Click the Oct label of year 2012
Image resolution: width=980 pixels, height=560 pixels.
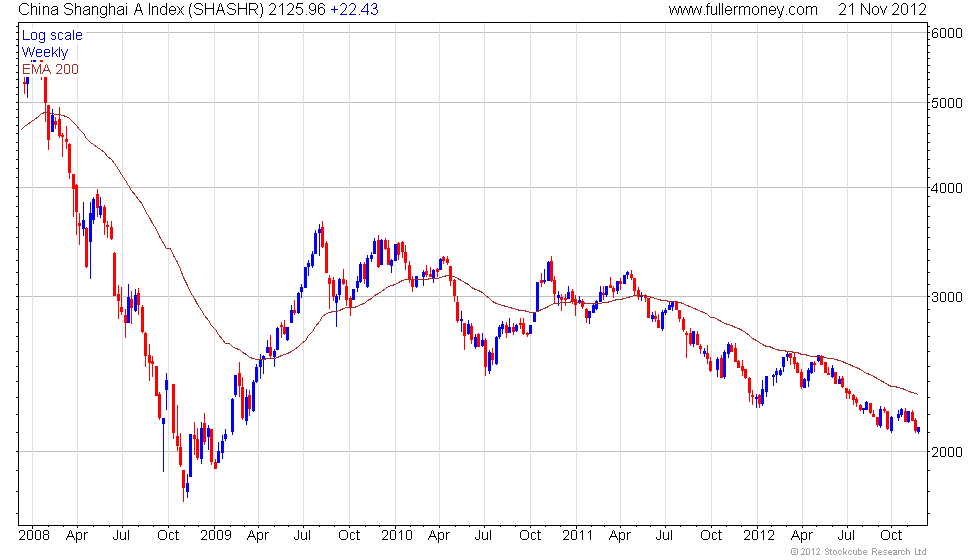(x=891, y=536)
